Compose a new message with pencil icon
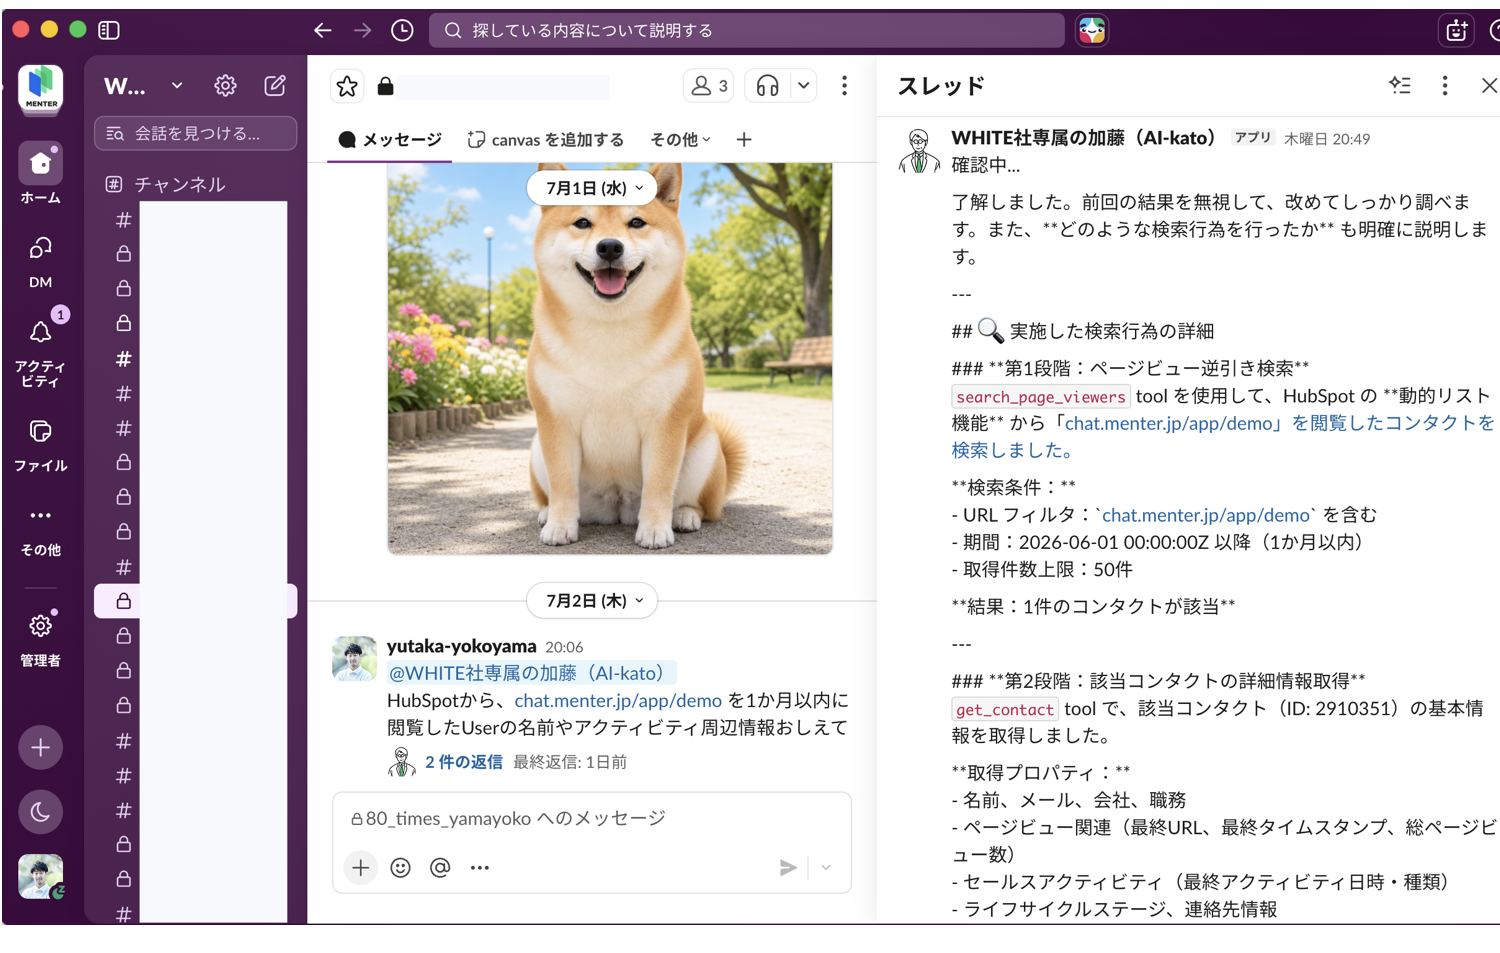This screenshot has width=1500, height=953. point(275,86)
